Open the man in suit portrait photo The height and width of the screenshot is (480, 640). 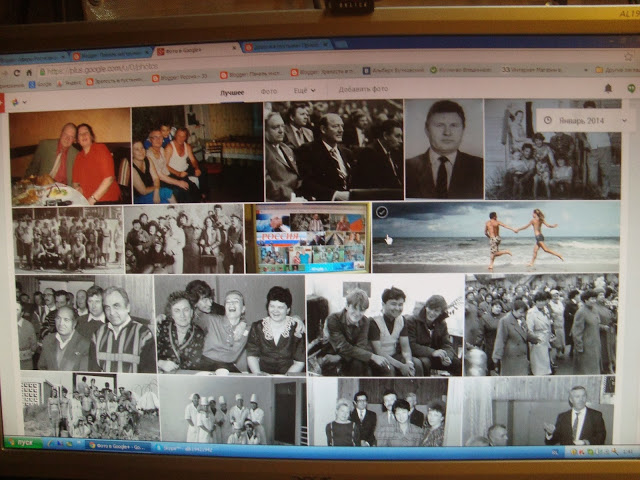[x=444, y=149]
